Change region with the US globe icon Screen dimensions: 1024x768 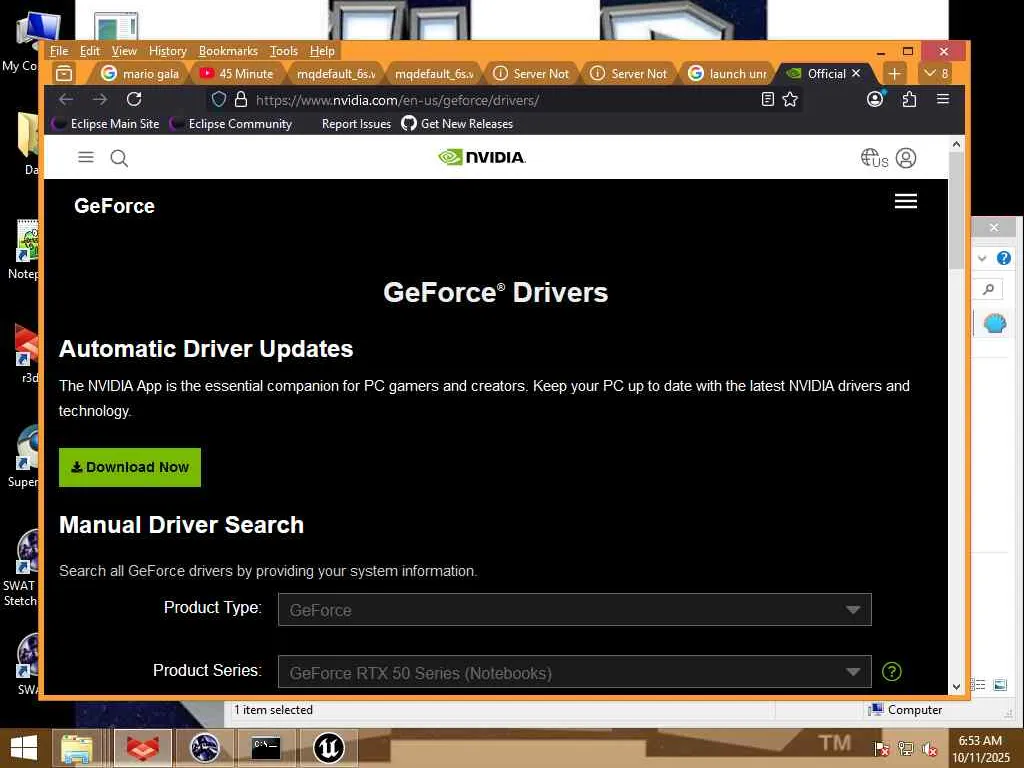click(874, 158)
